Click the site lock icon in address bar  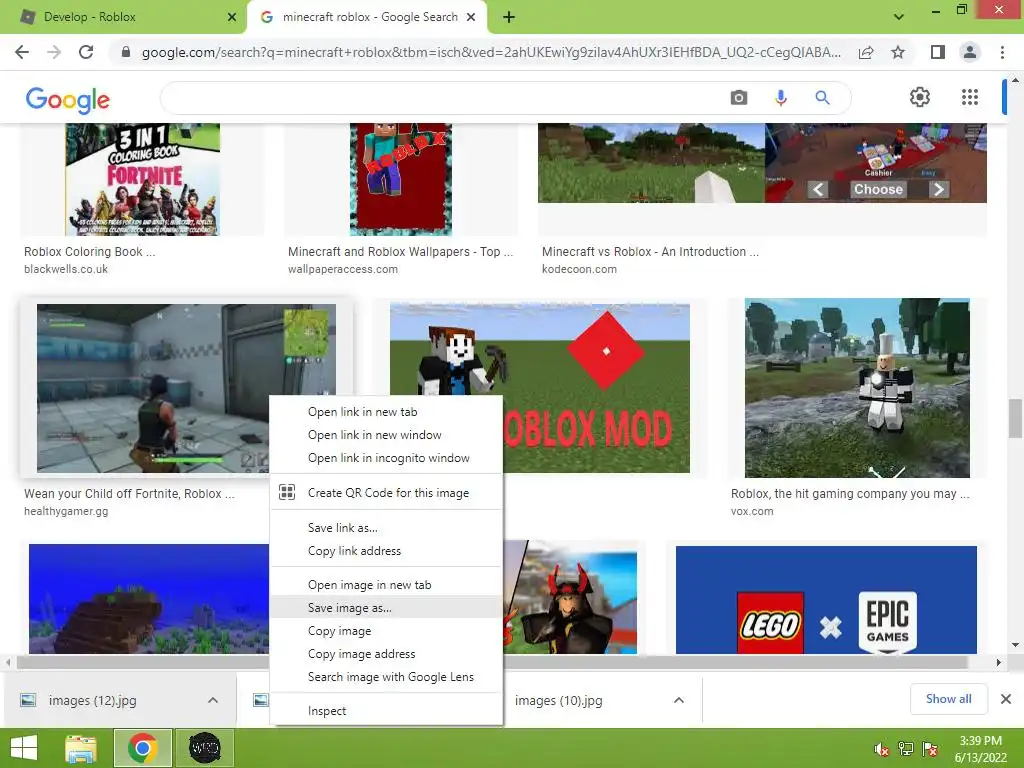[x=126, y=52]
